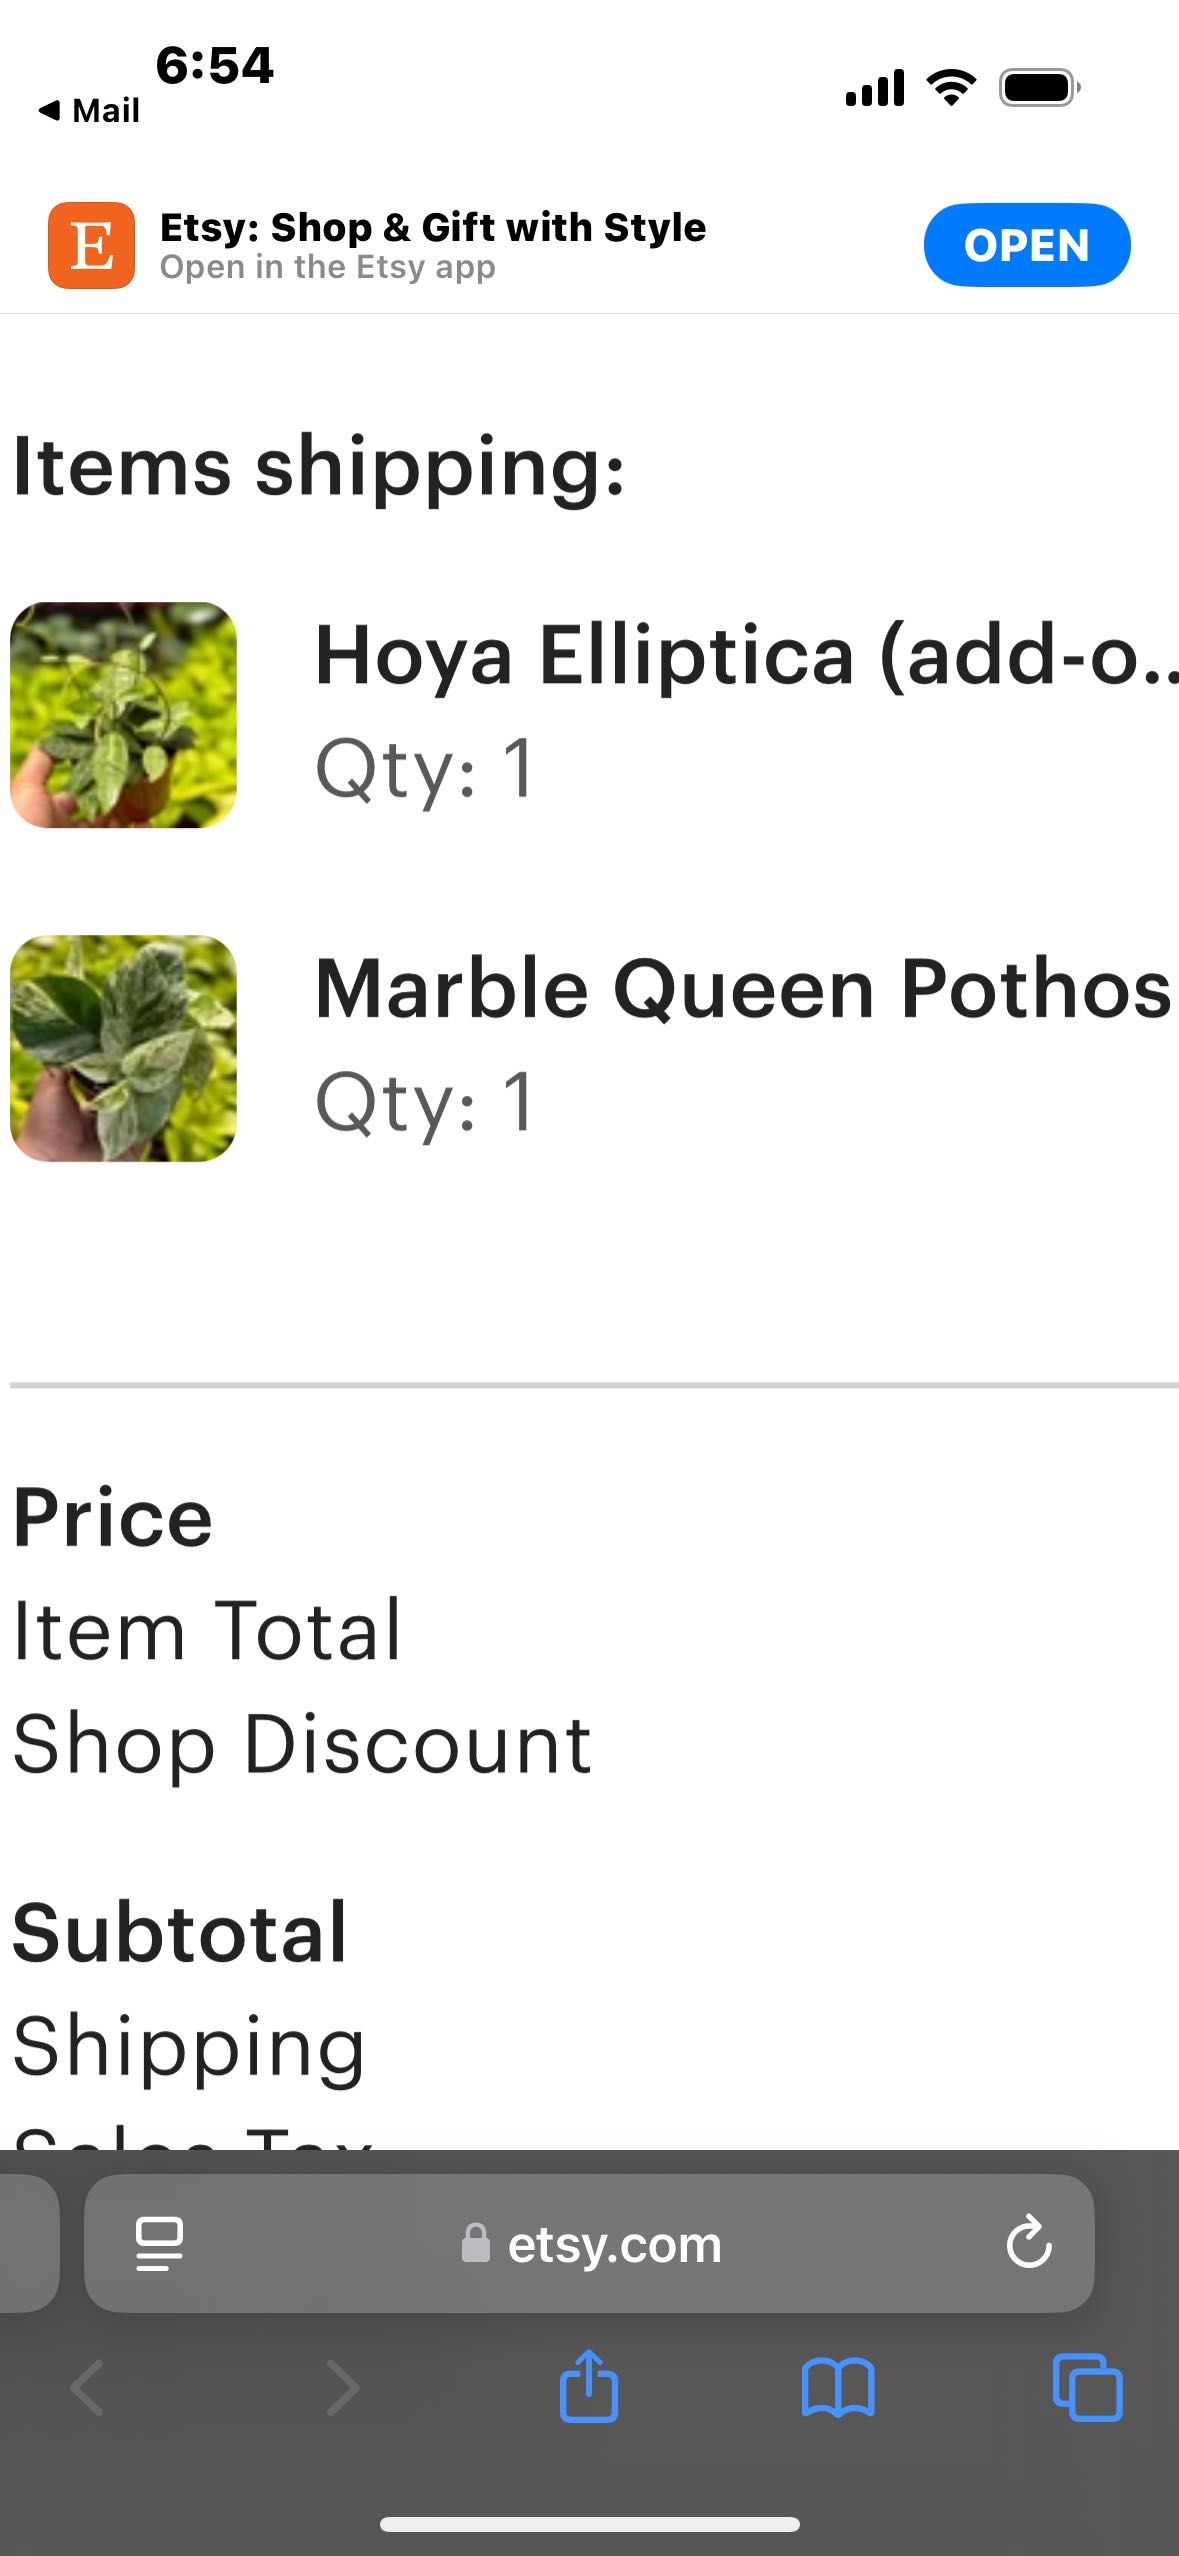Image resolution: width=1179 pixels, height=2556 pixels.
Task: Open the Safari page menu icon
Action: 159,2243
